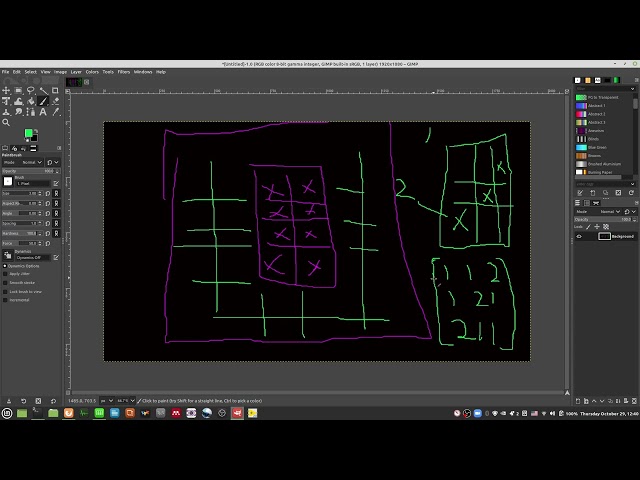Open the Layer menu
Image resolution: width=640 pixels, height=480 pixels.
click(x=76, y=72)
